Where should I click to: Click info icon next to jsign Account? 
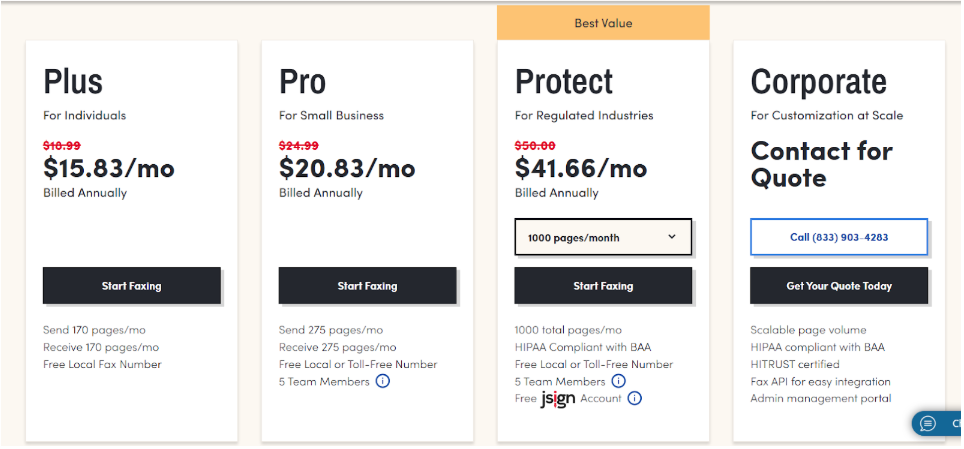(x=634, y=399)
